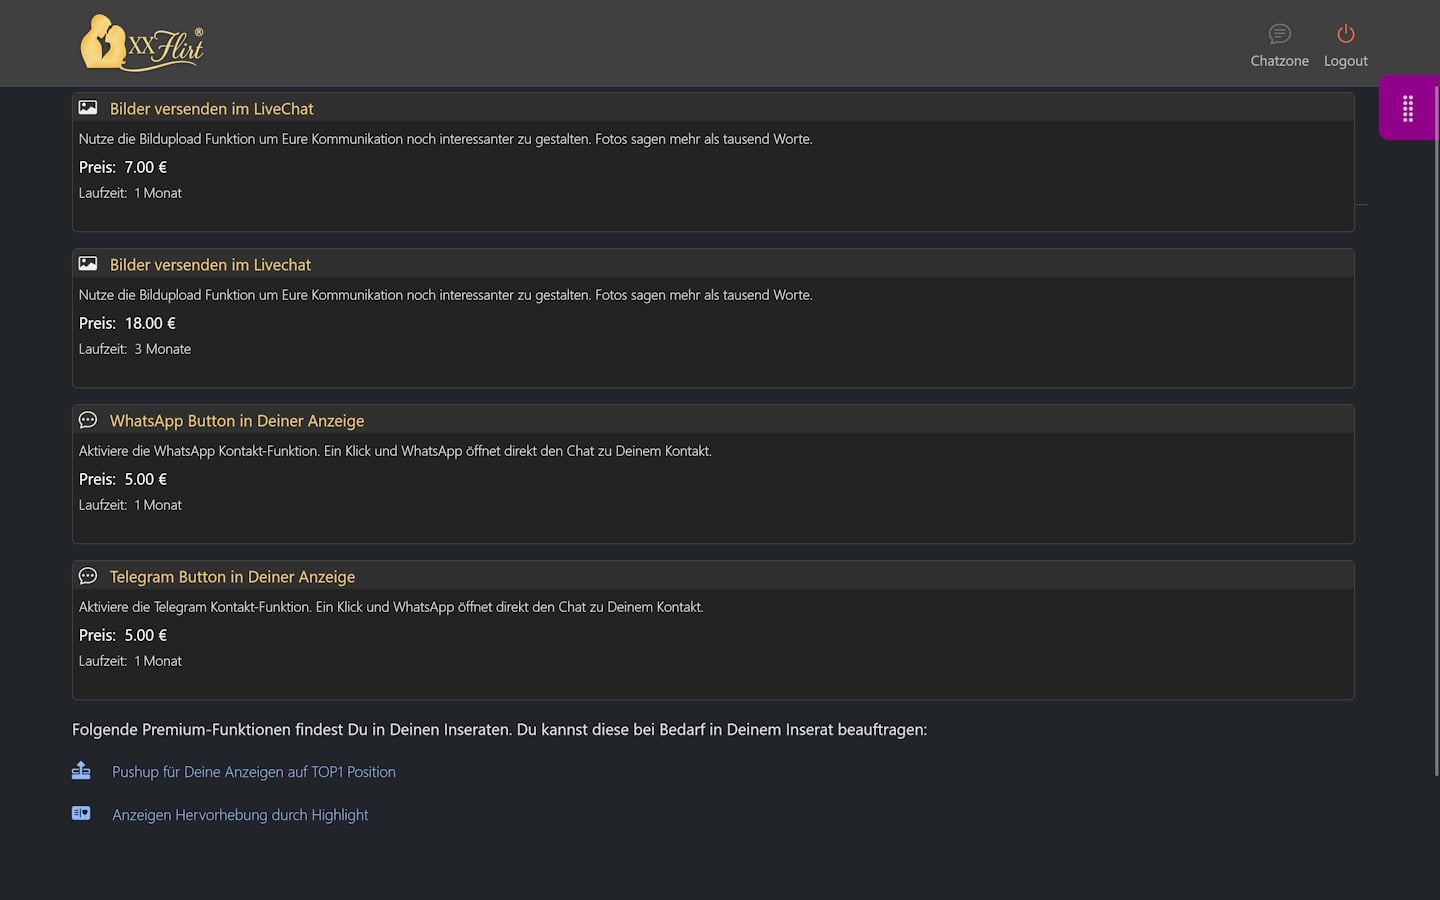
Task: Open 'Bilder versenden im LiveChat' 1 Monat title
Action: click(x=211, y=109)
